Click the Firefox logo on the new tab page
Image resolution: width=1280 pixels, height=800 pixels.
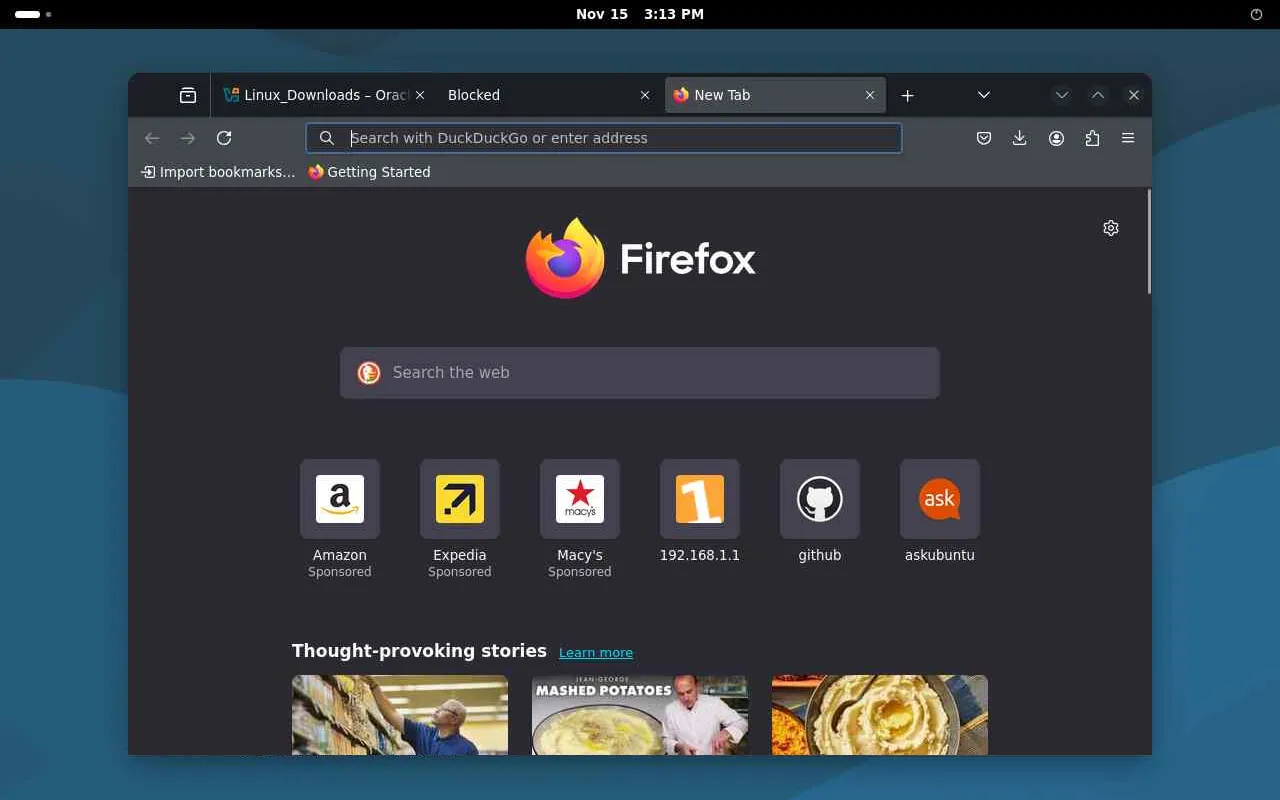[640, 258]
